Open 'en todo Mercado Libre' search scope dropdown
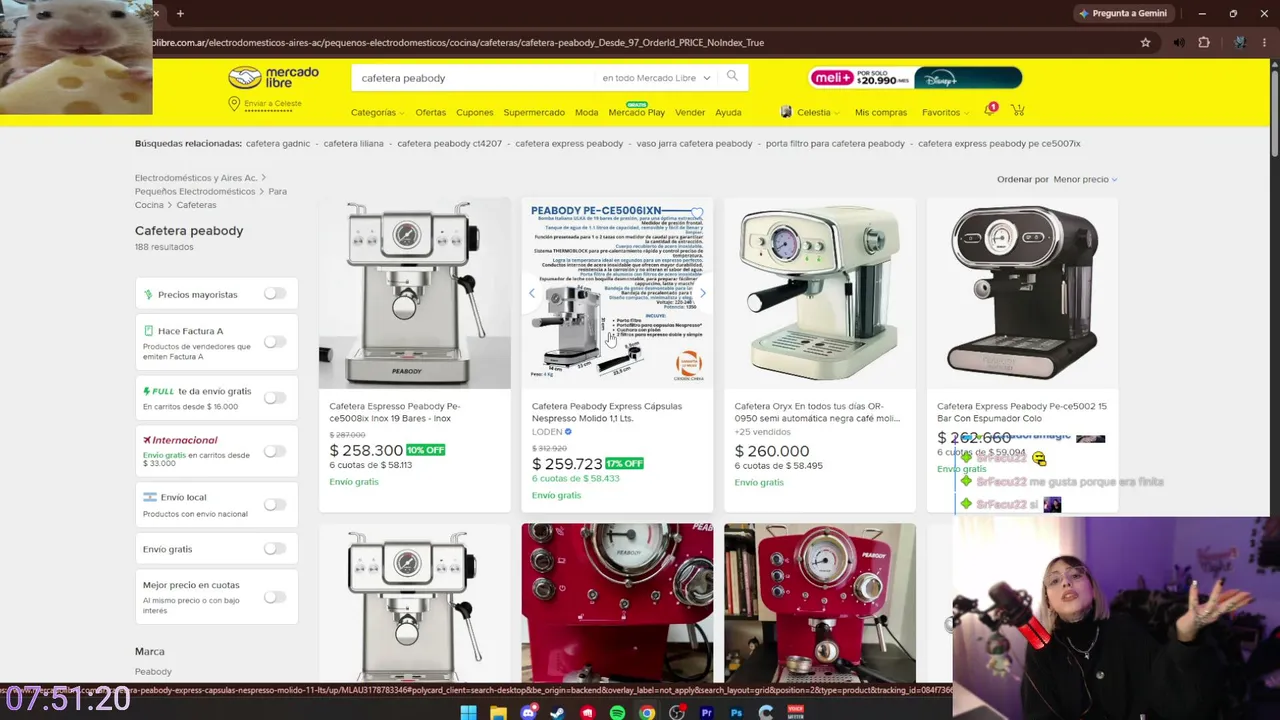This screenshot has height=720, width=1280. click(656, 78)
